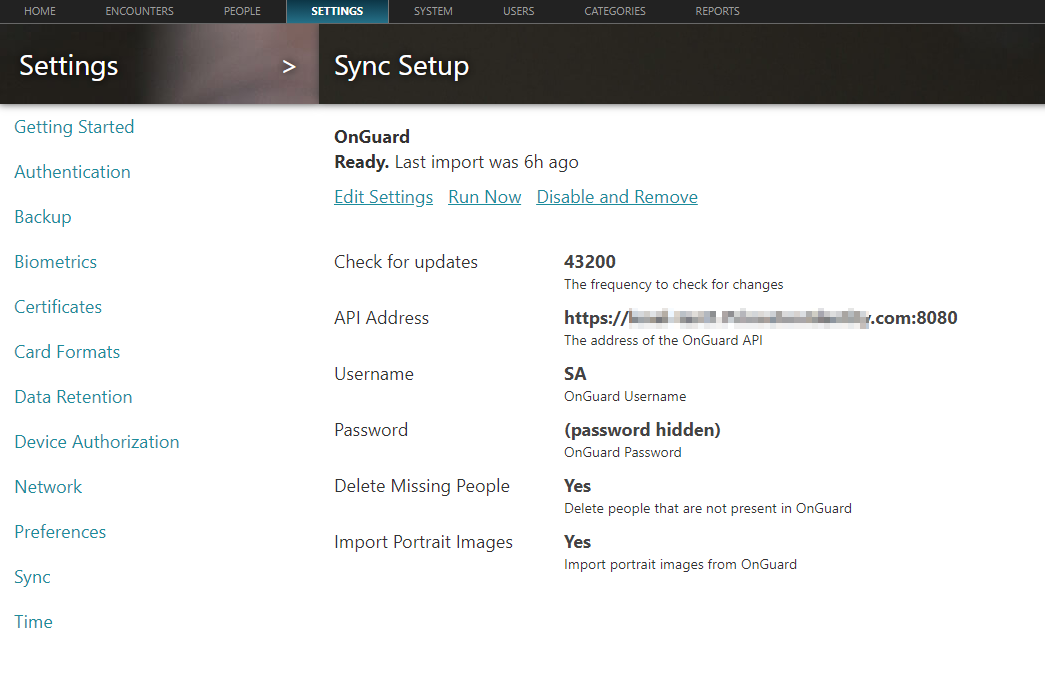Click the 'API Address' label
This screenshot has width=1045, height=688.
pyautogui.click(x=381, y=318)
